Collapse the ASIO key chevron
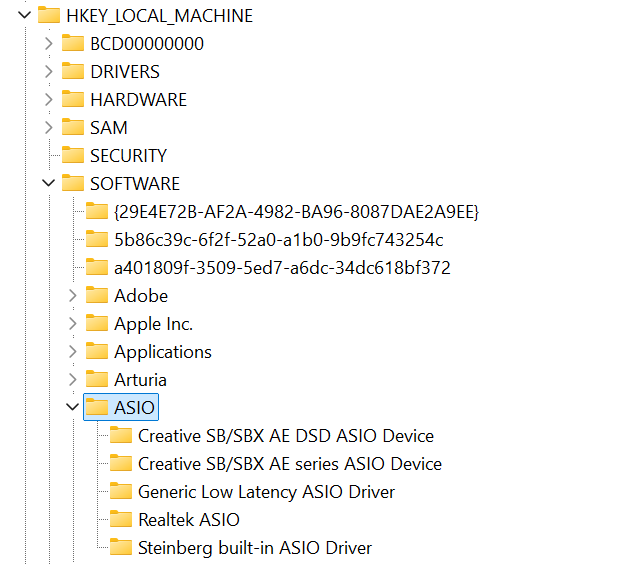 pos(72,408)
